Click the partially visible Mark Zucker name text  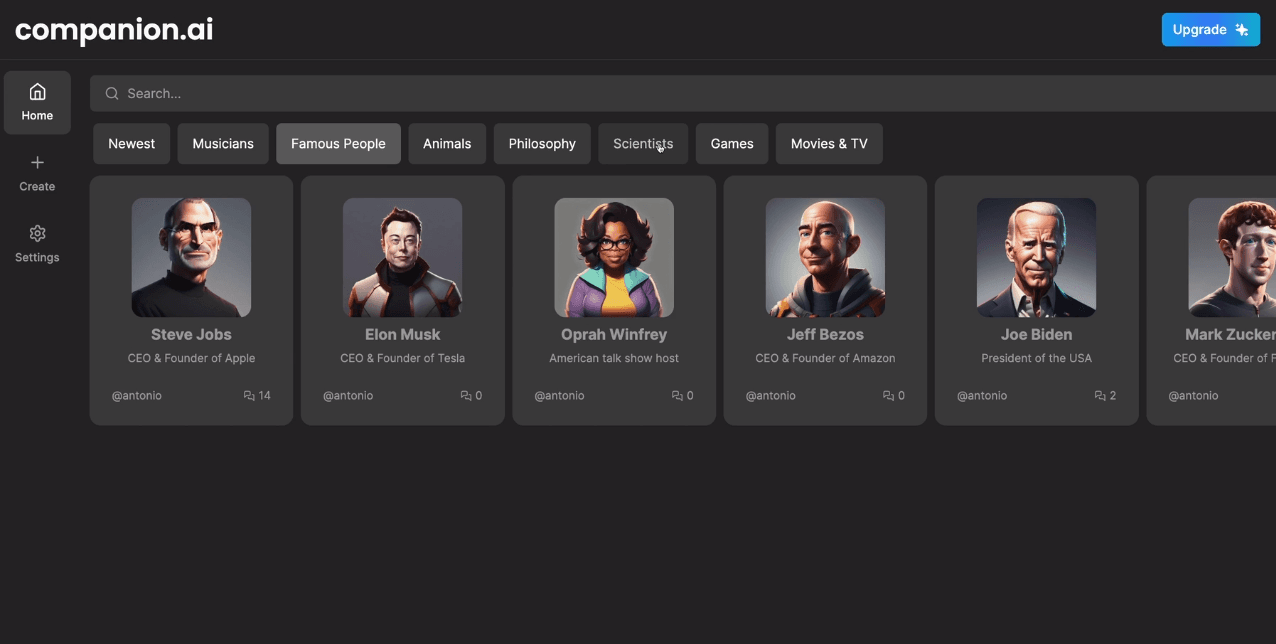(x=1231, y=335)
